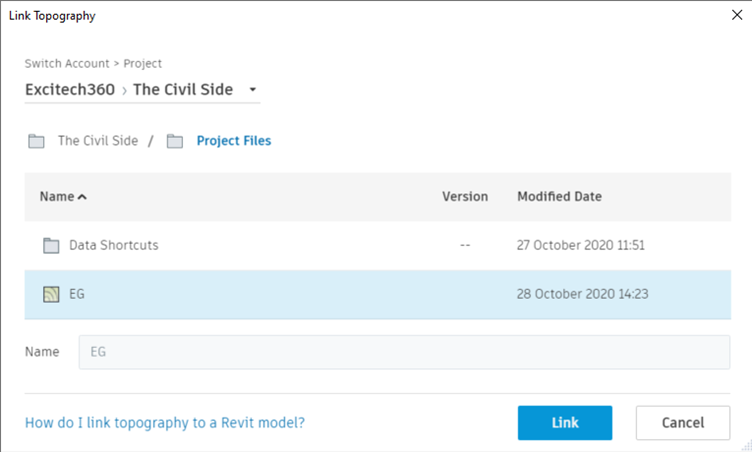Viewport: 752px width, 452px height.
Task: Sort the list using the Name arrow
Action: coord(82,197)
